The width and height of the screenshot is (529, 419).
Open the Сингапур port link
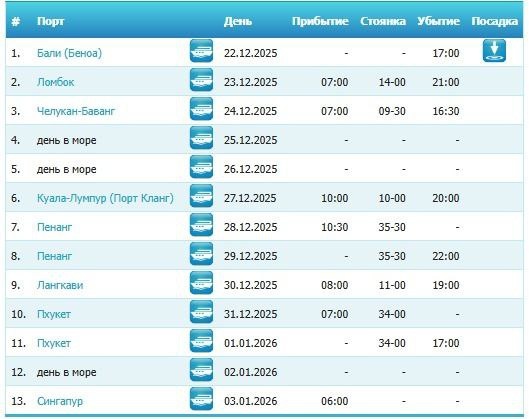point(60,401)
